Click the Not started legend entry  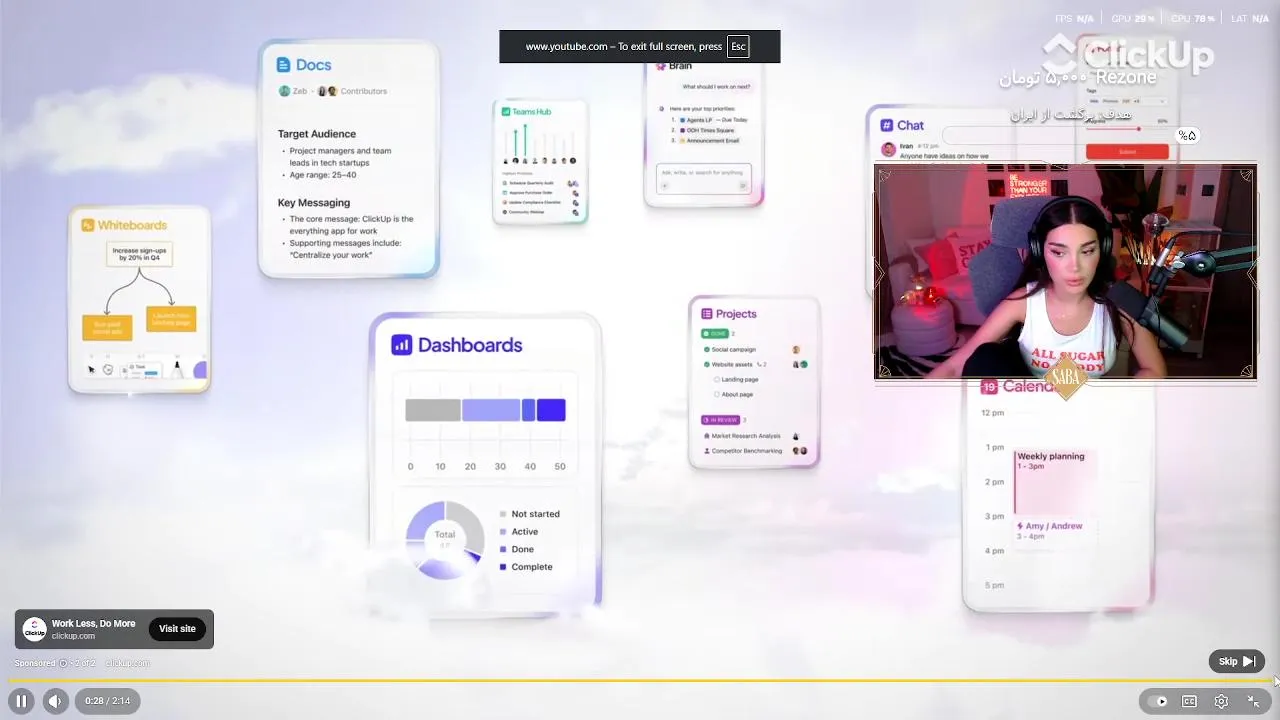(x=529, y=514)
